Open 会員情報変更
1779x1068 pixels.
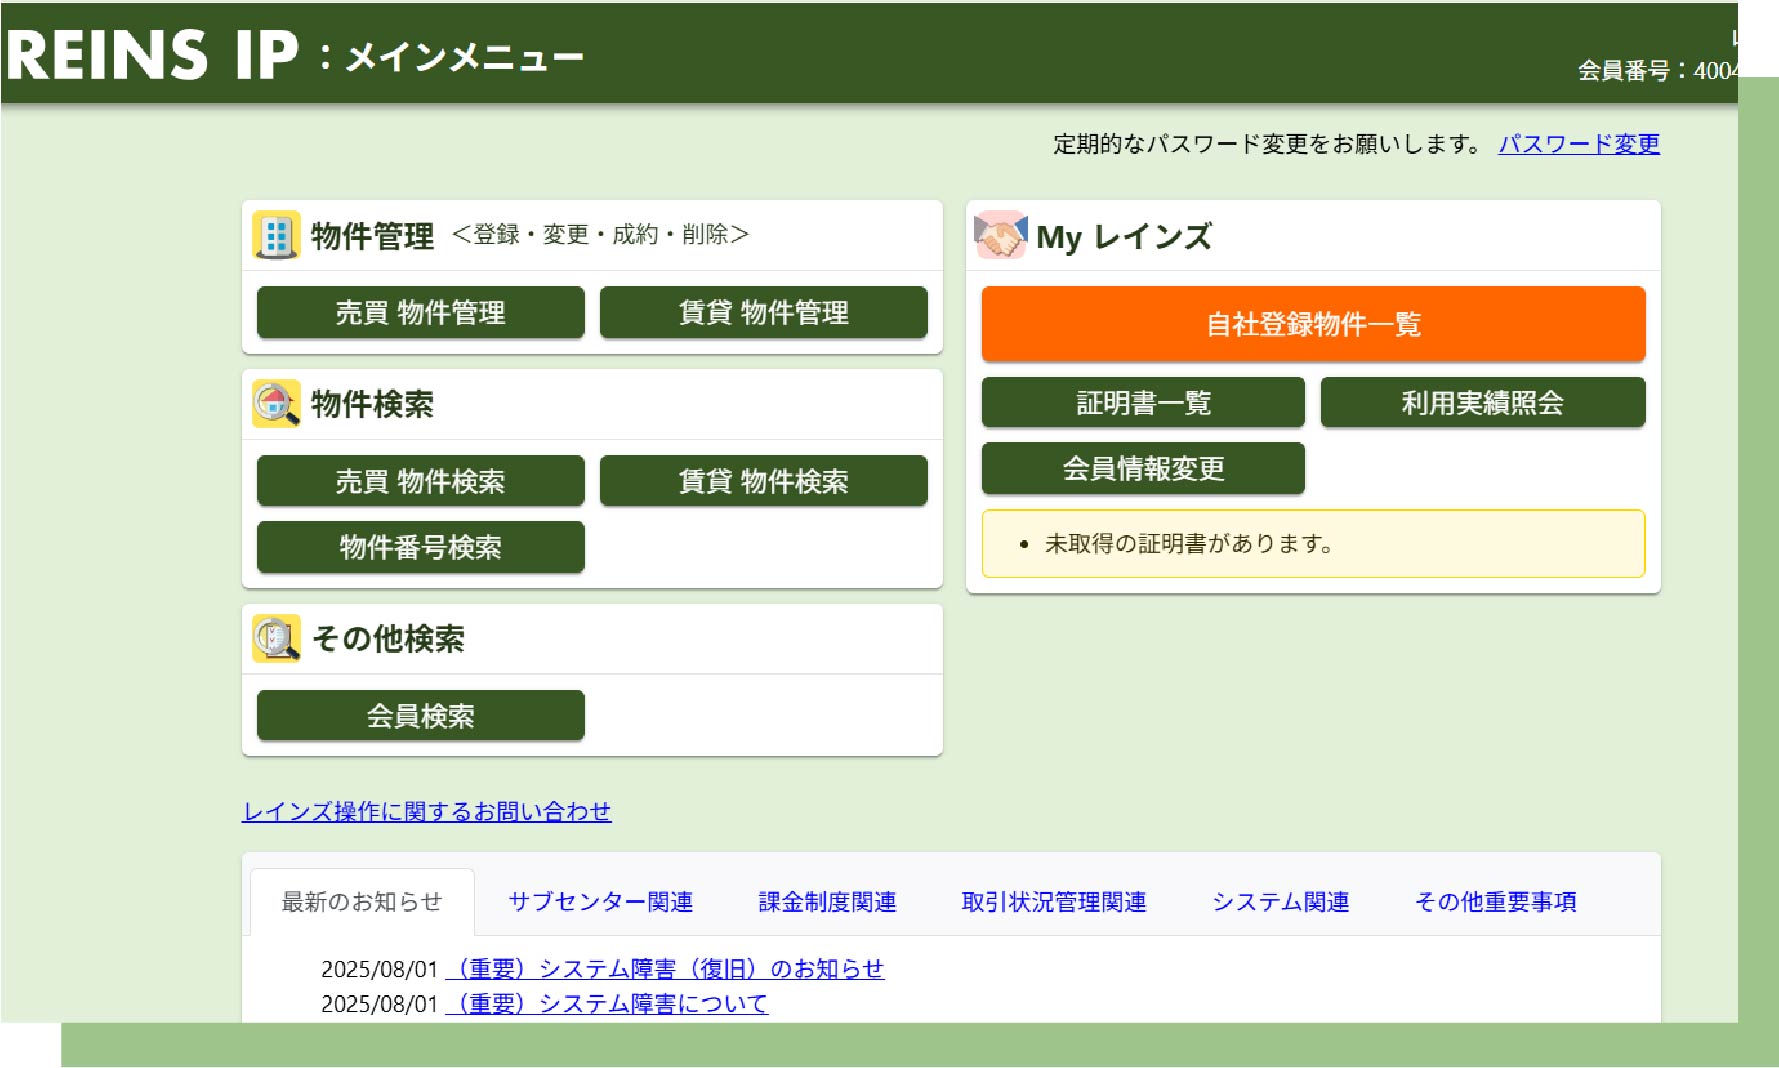(1142, 469)
